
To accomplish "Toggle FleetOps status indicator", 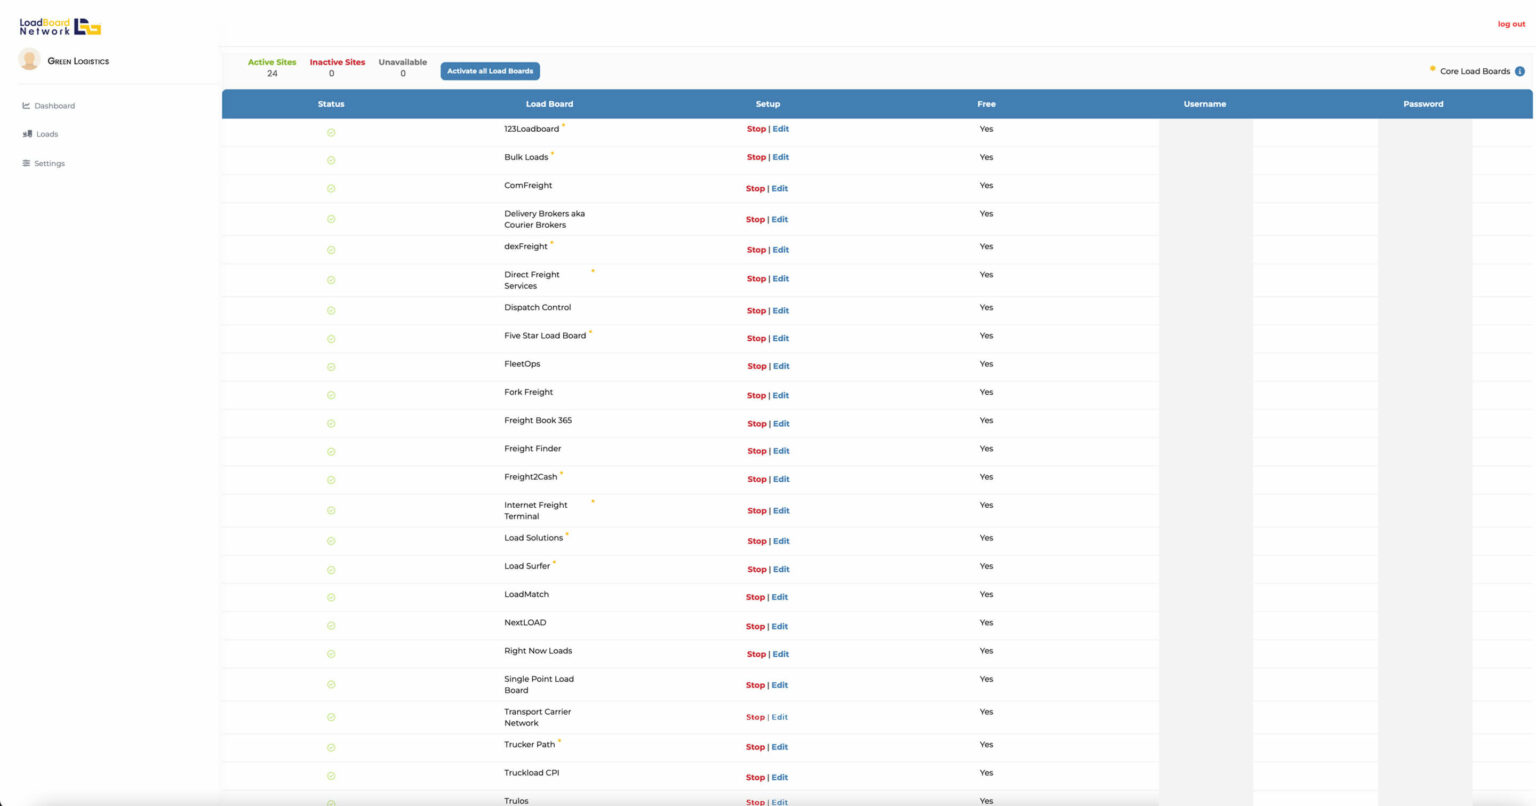I will 331,366.
